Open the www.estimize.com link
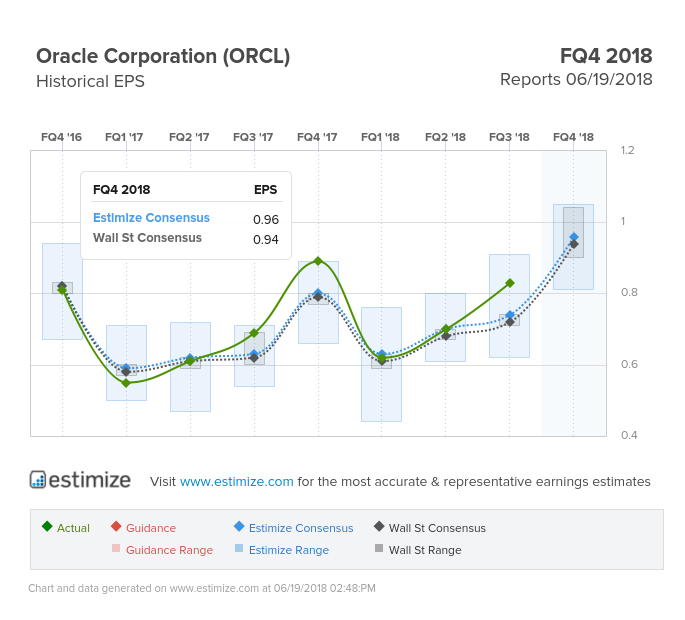 (236, 481)
